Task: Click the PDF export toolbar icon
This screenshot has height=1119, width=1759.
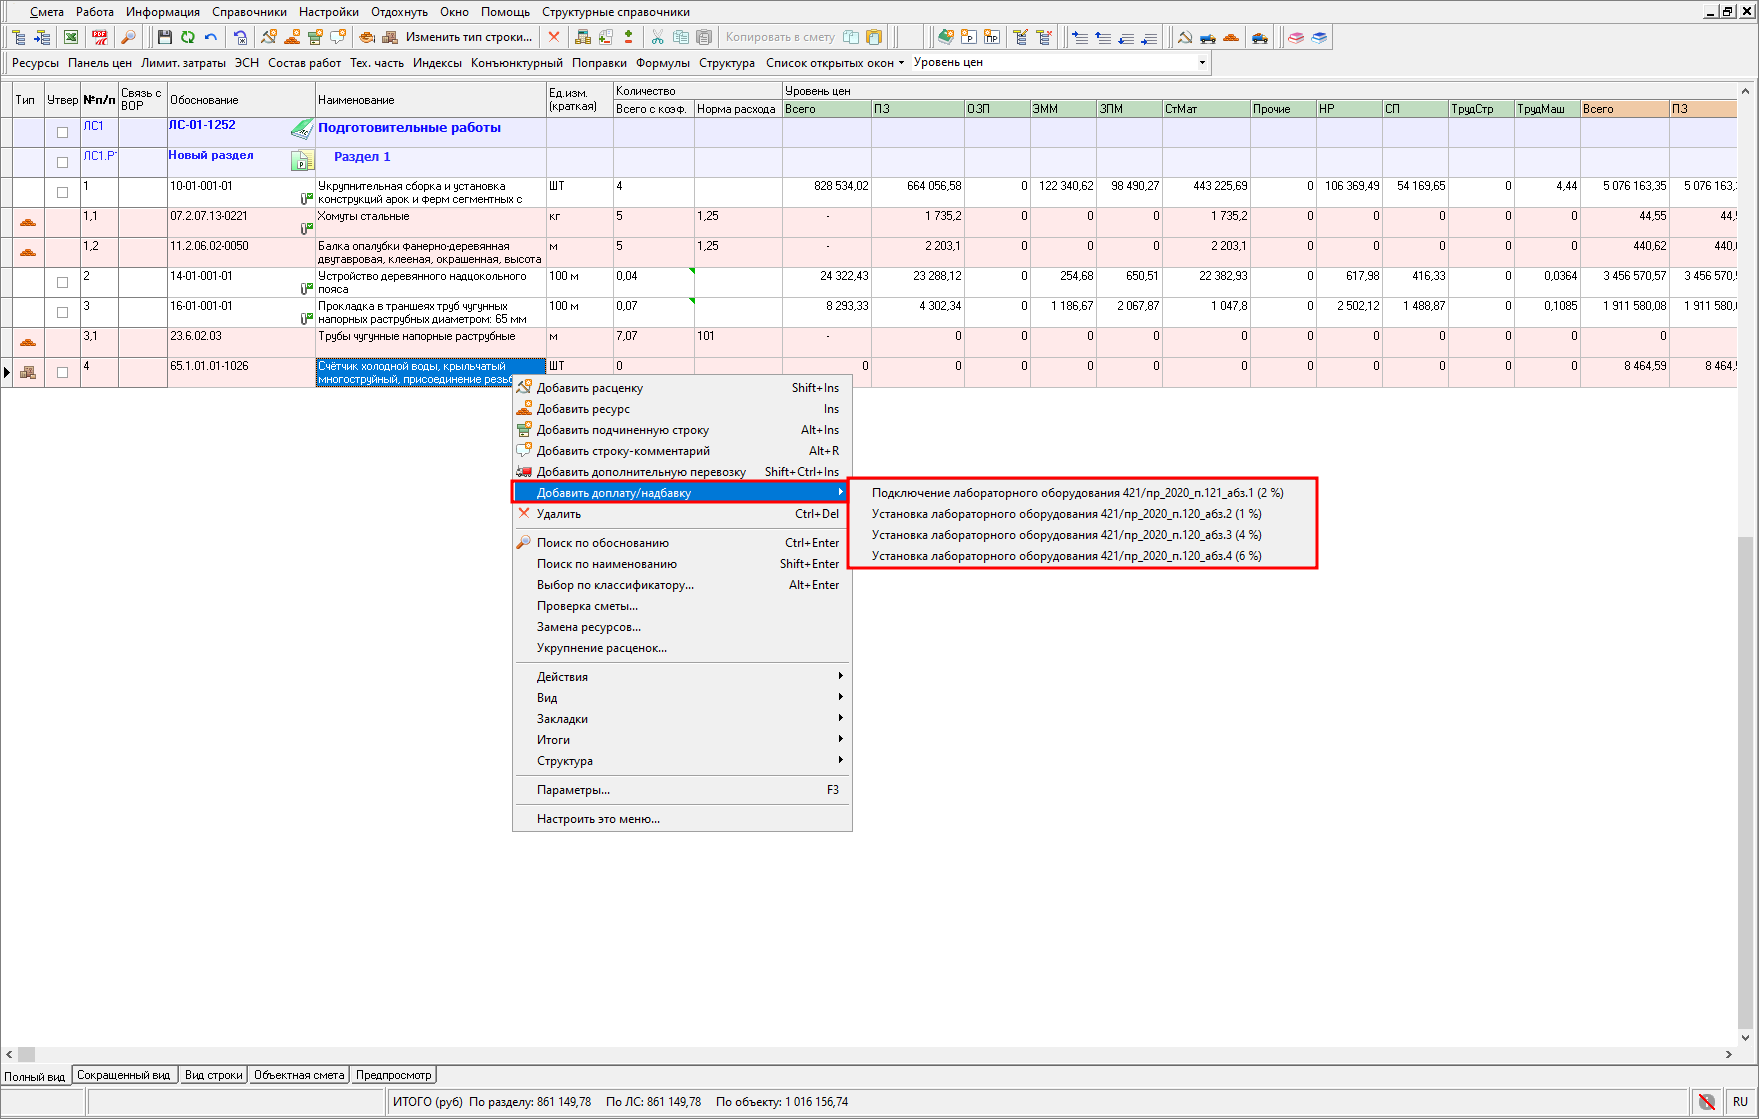Action: 100,37
